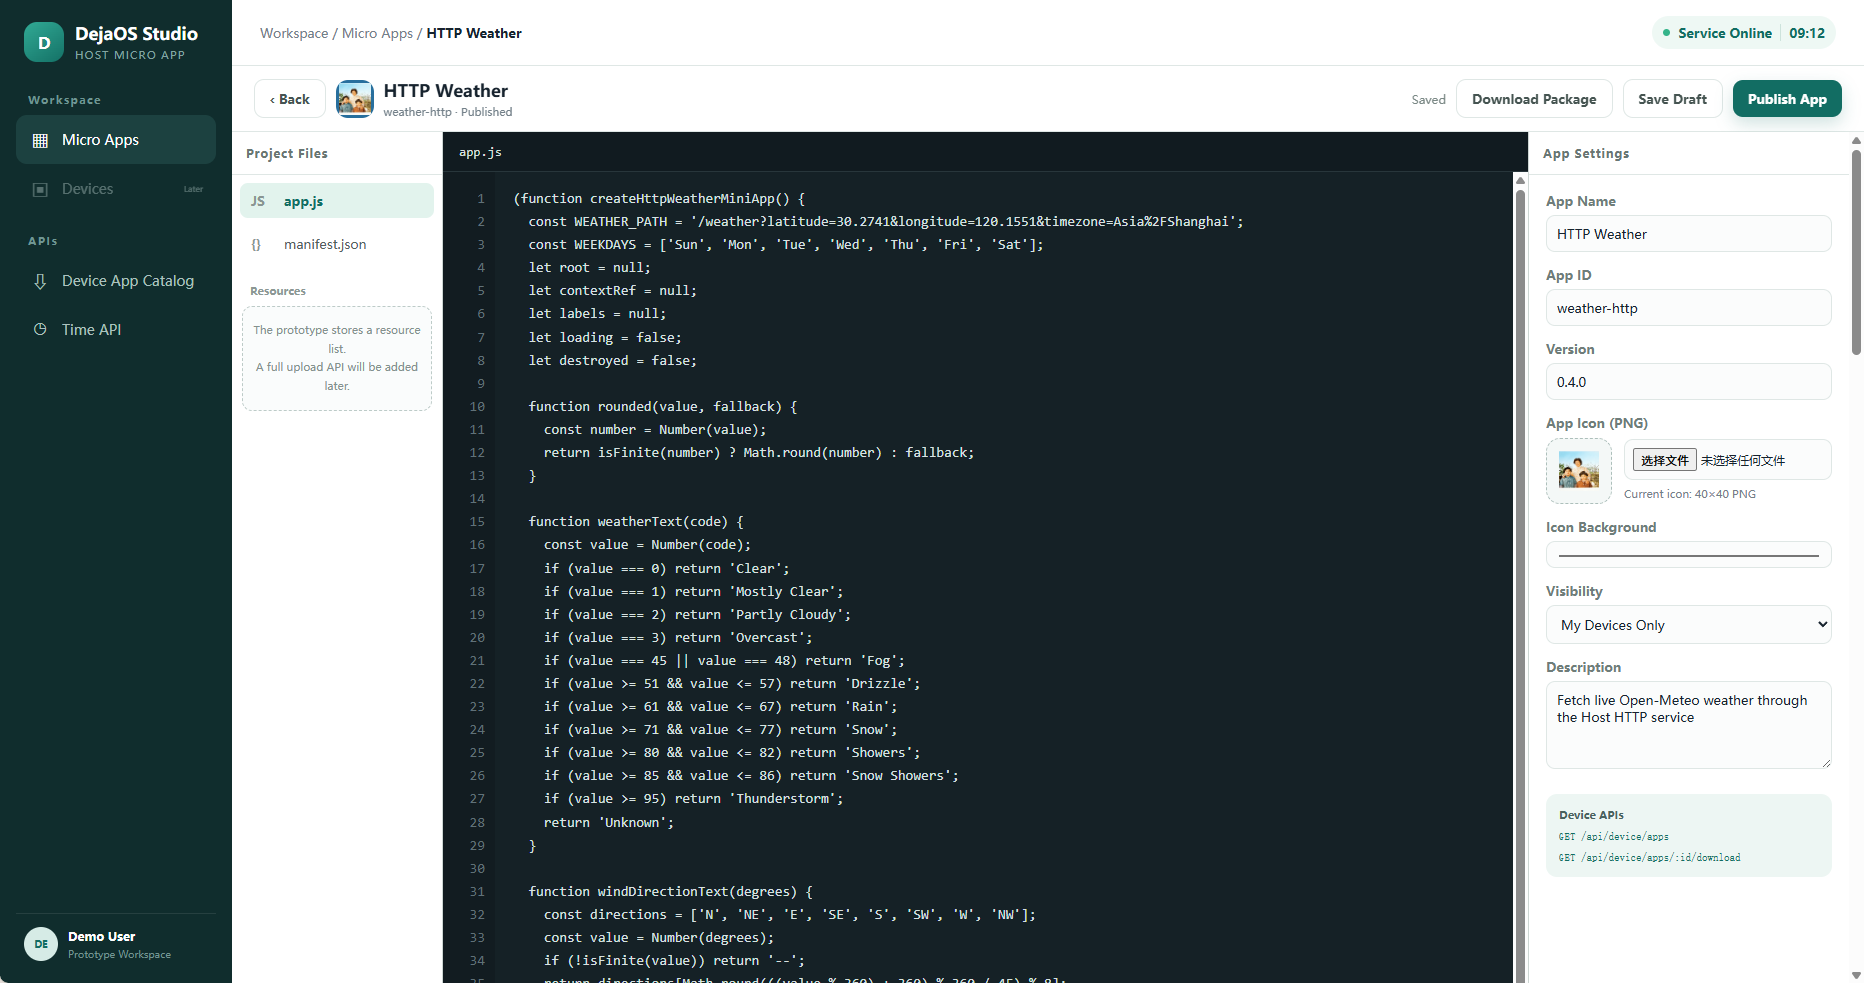Click 'Current icon: 40×40 PNG' text
This screenshot has width=1864, height=983.
[1689, 494]
